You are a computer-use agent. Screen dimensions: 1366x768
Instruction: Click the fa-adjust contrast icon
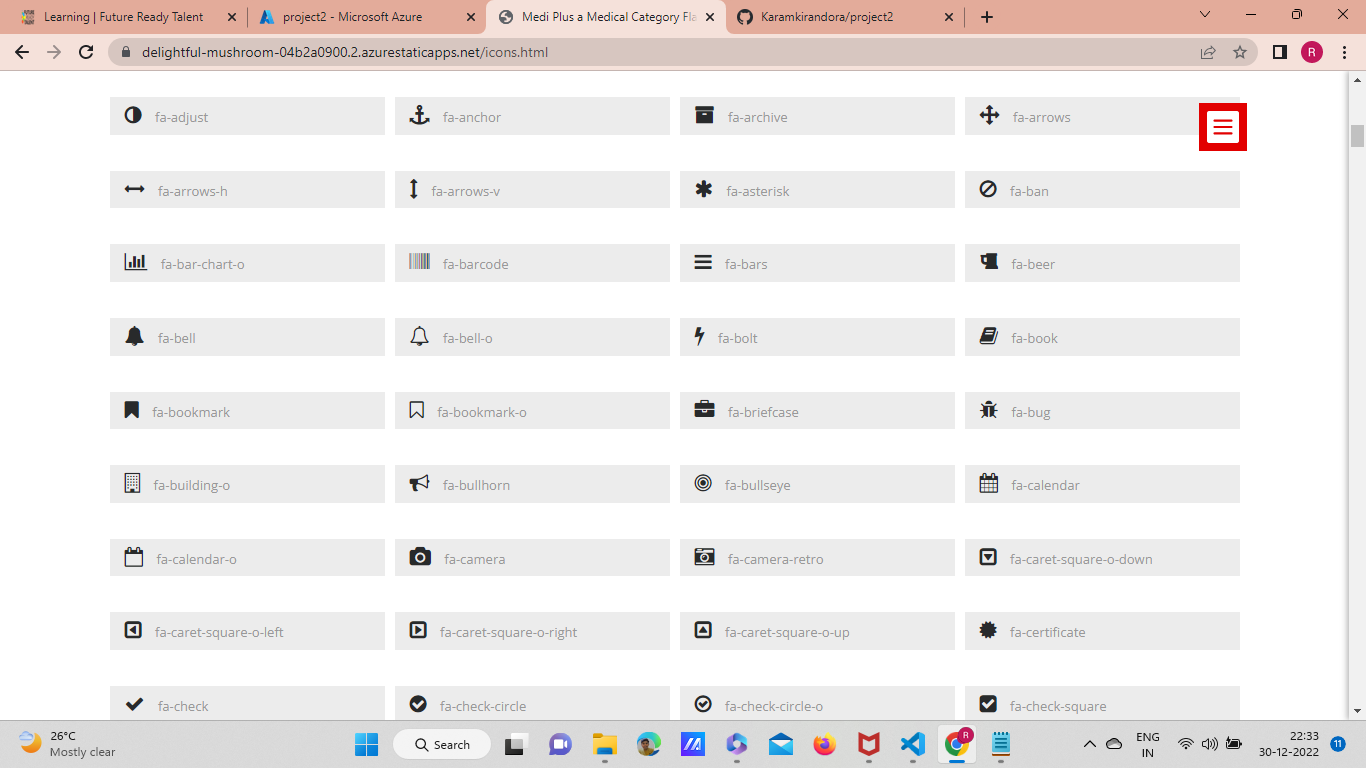click(x=134, y=116)
